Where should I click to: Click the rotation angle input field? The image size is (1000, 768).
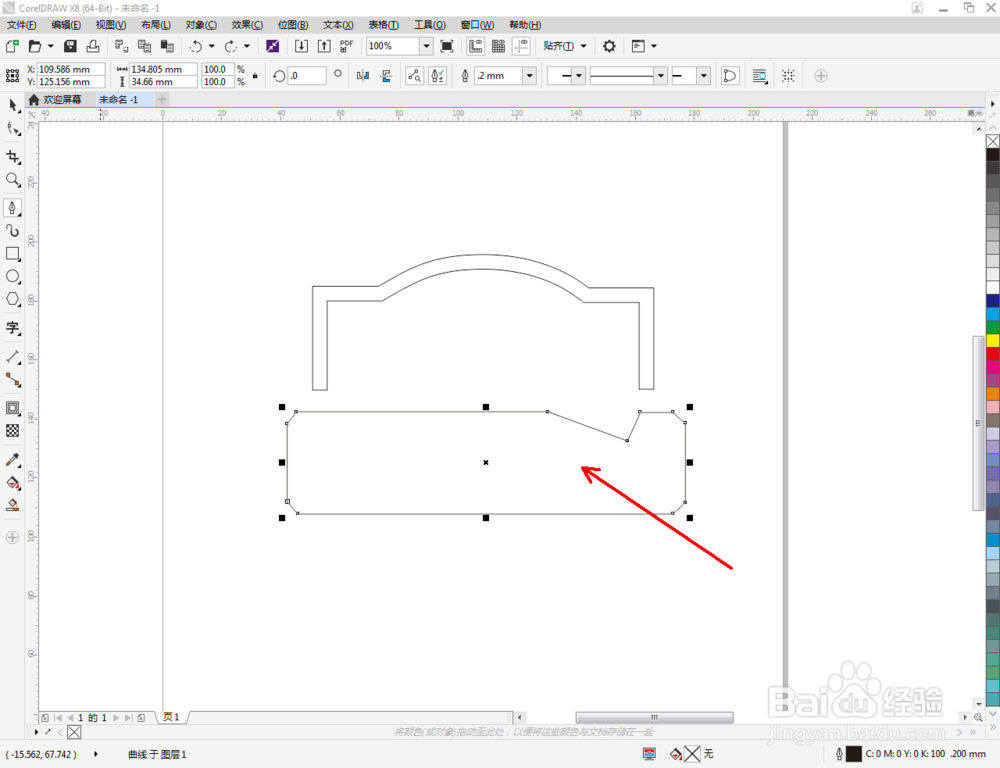(x=307, y=75)
